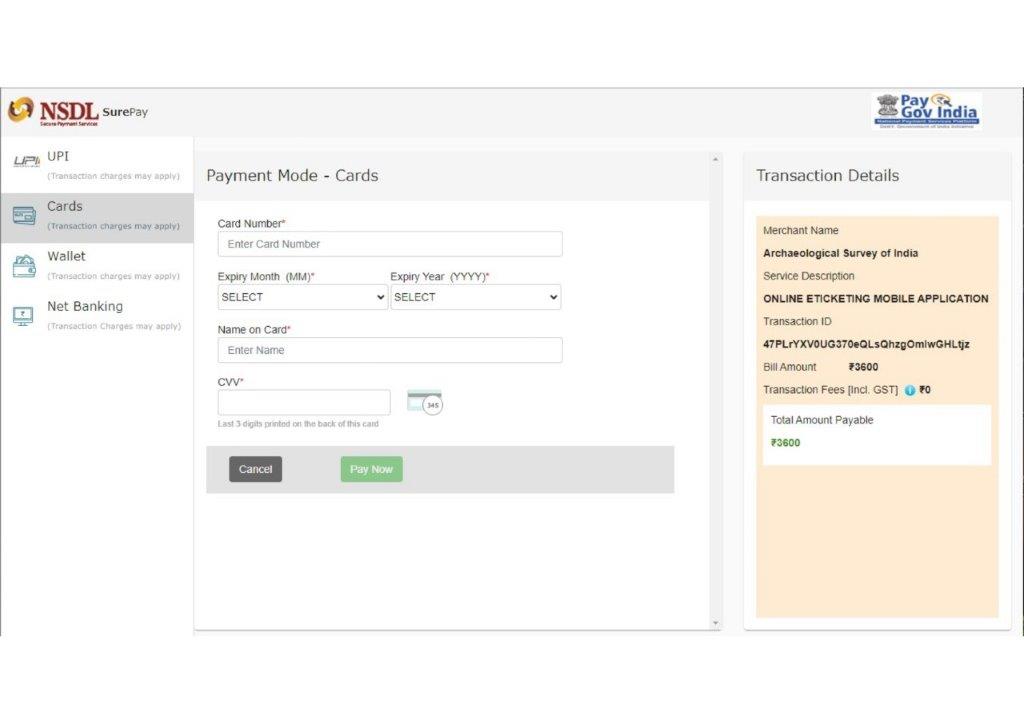Open the Expiry Year dropdown
Screen dimensions: 1024x724
point(475,297)
